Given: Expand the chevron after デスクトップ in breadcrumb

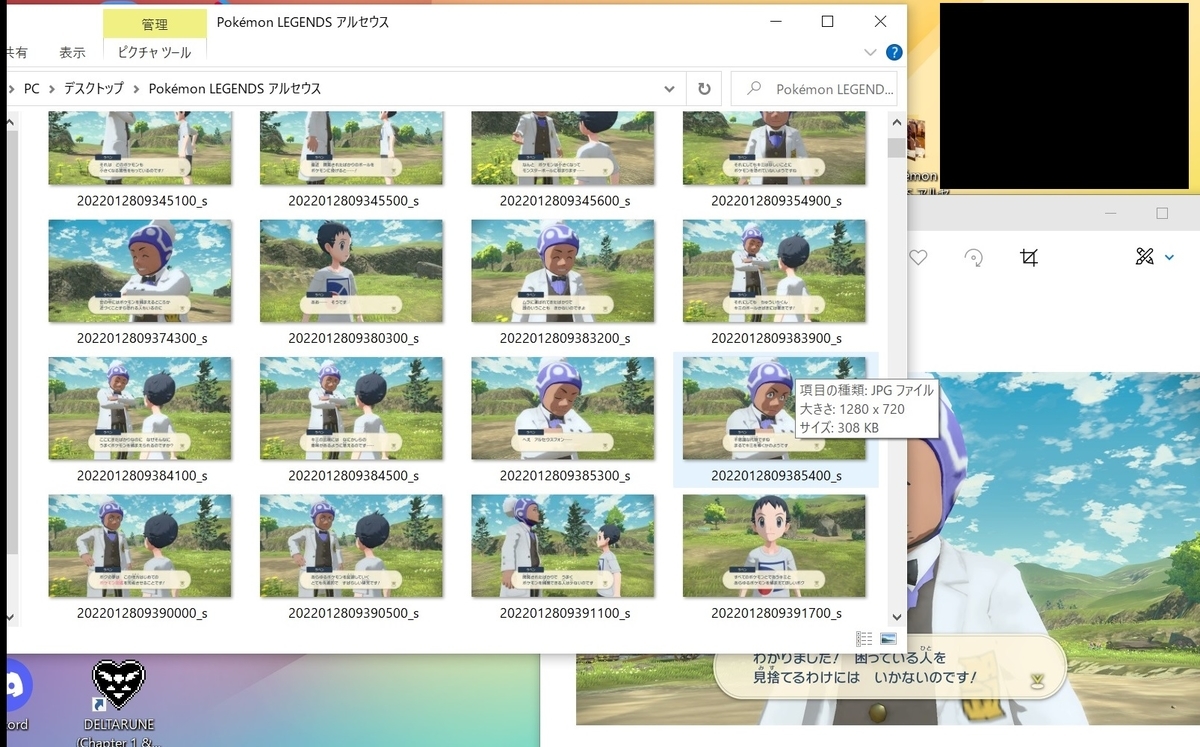Looking at the screenshot, I should [135, 89].
